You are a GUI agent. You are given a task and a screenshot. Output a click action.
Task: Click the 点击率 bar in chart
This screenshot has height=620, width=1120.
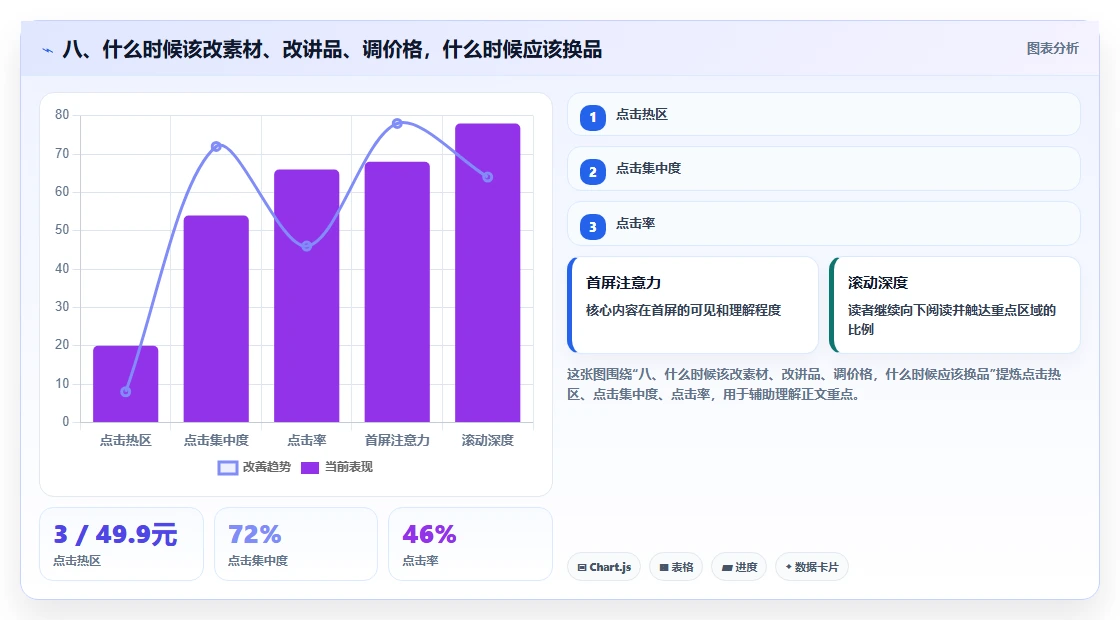pos(306,296)
